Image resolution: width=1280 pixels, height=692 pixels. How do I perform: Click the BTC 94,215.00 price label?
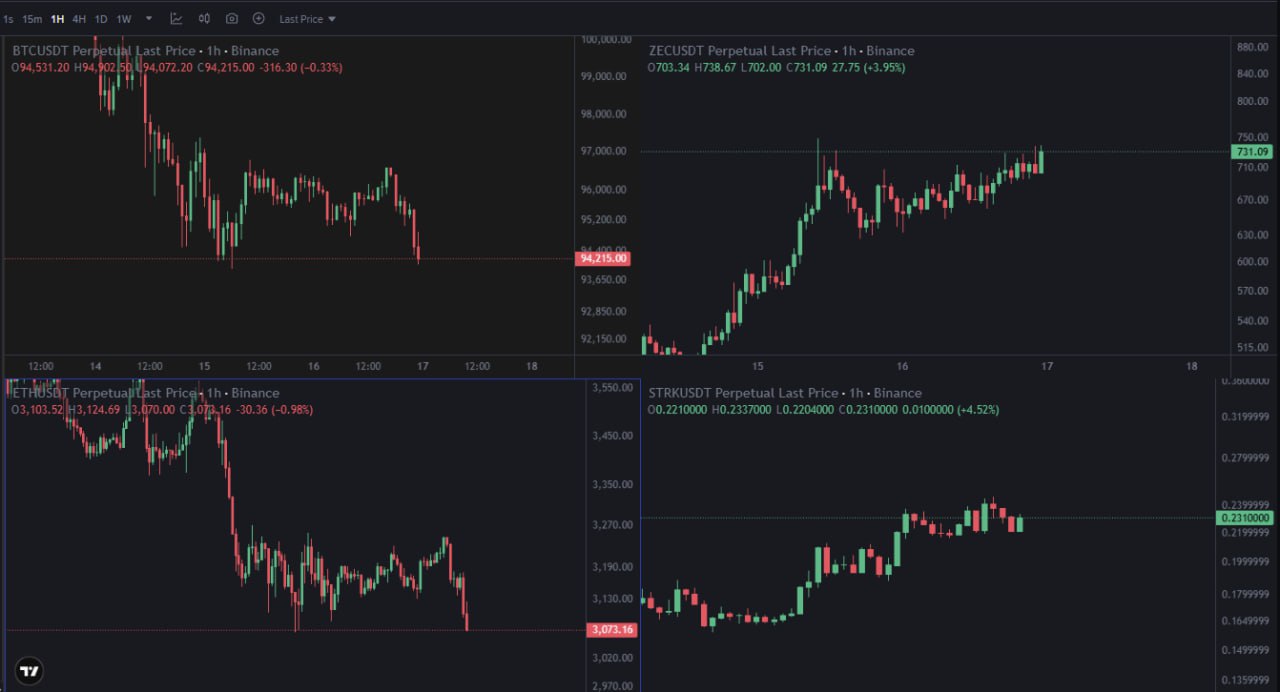603,259
